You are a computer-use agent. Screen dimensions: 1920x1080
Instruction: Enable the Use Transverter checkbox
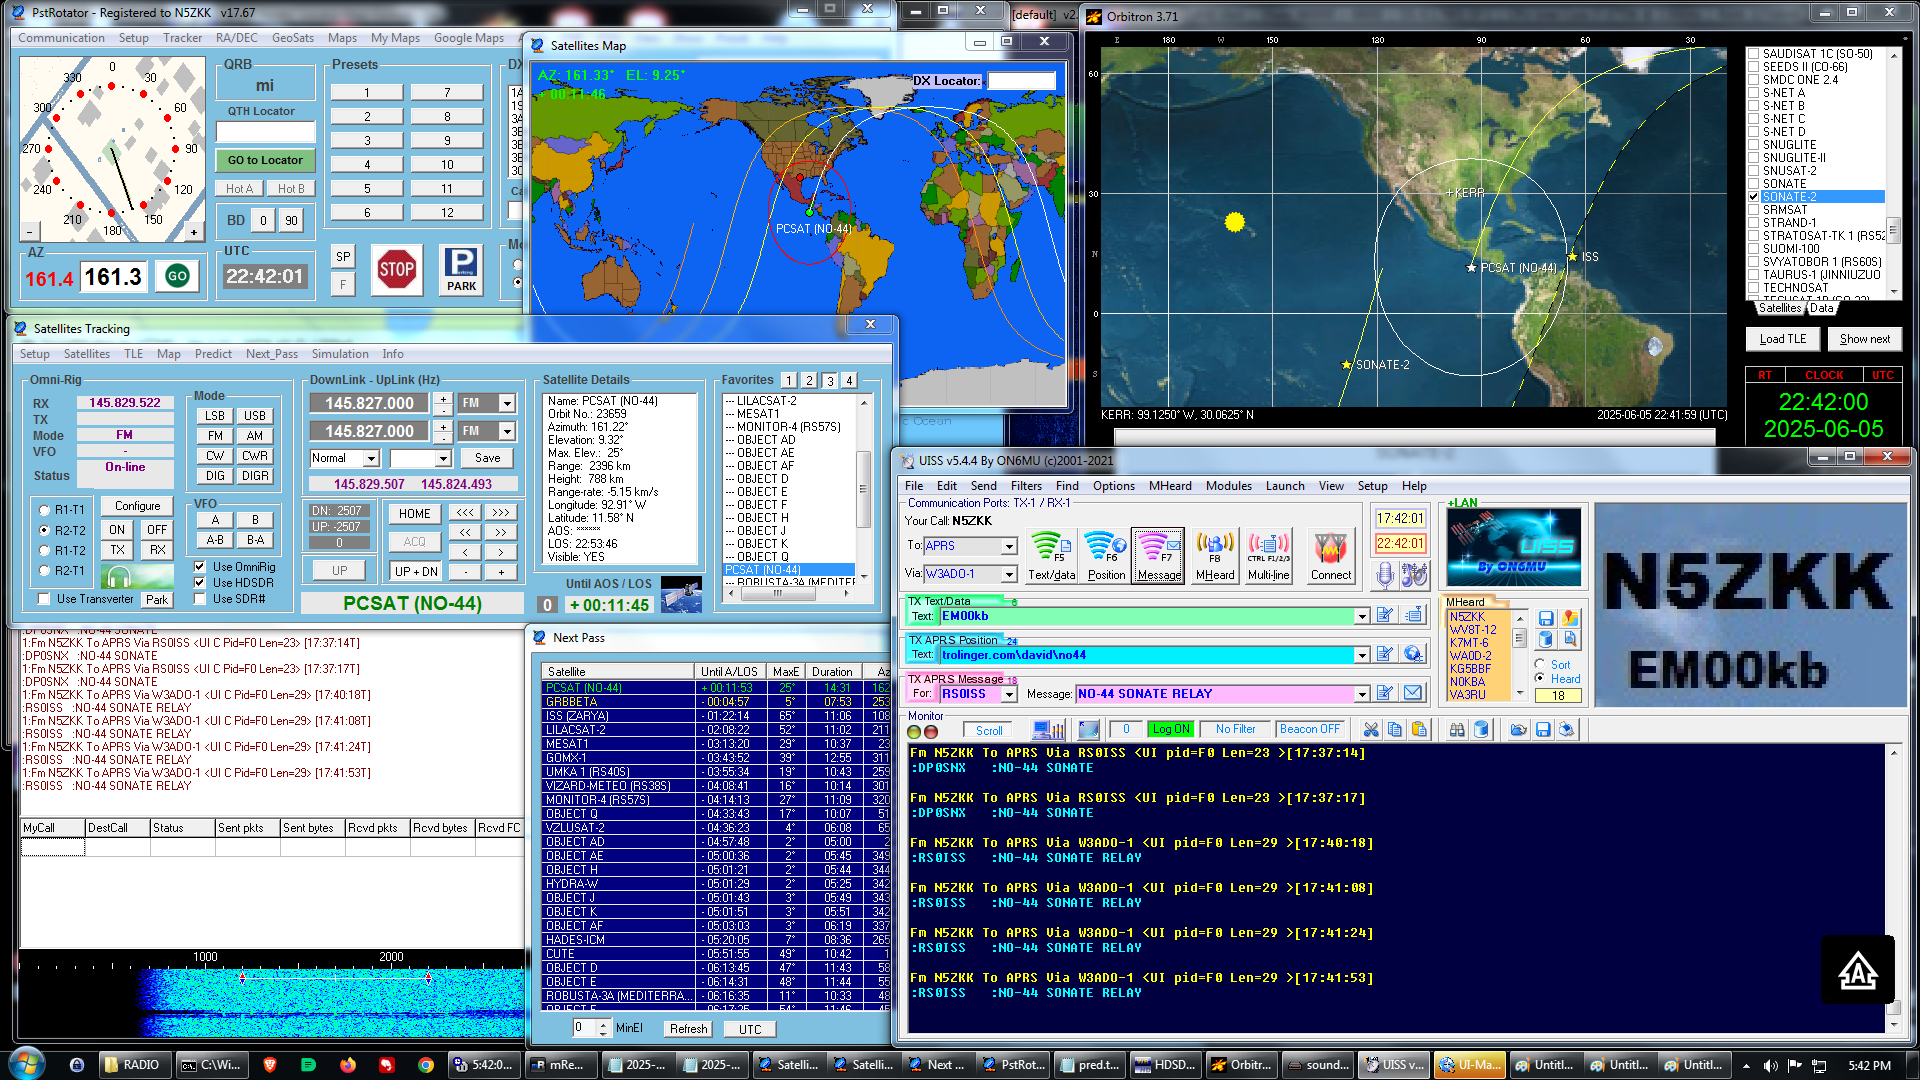coord(43,599)
